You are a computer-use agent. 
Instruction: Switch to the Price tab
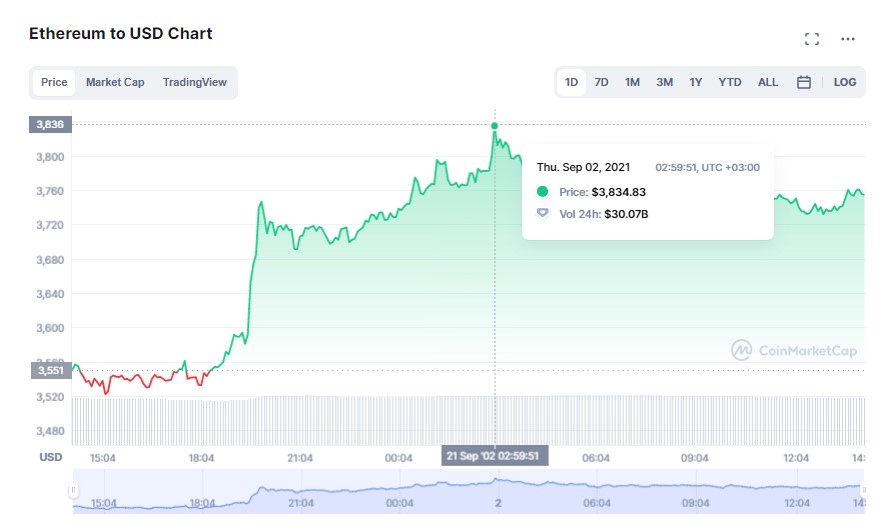(54, 82)
